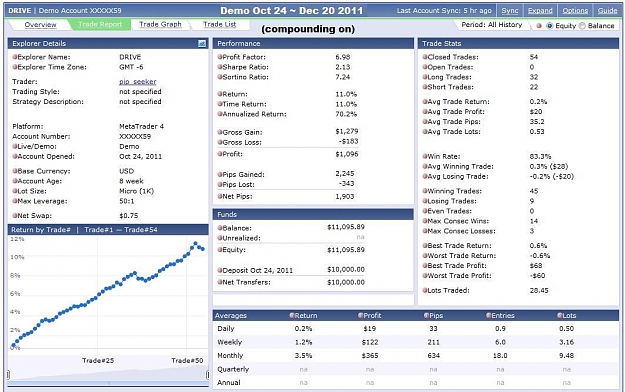Click the Last Account Sync status text
The height and width of the screenshot is (392, 625).
[444, 11]
